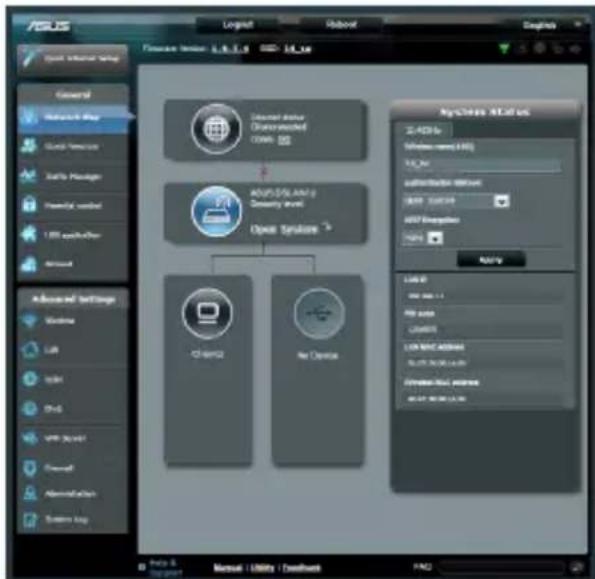Viewport: 595px width, 579px height.
Task: Select Network Map in sidebar
Action: pos(72,117)
